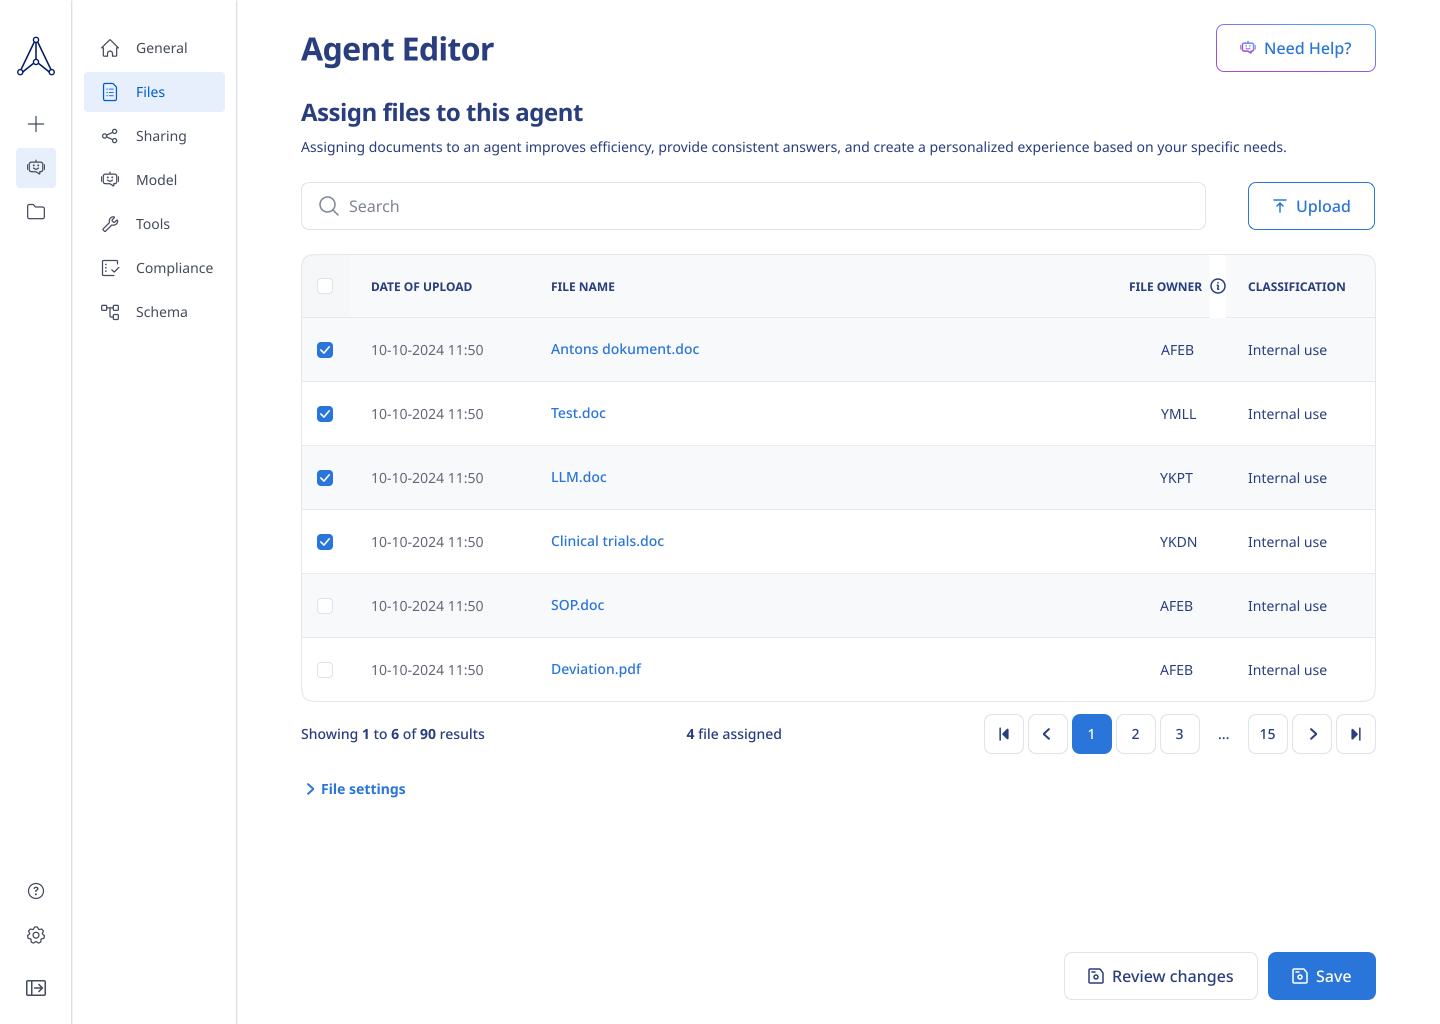The image size is (1440, 1024).
Task: Click the CLASSIFICATION column header
Action: point(1296,287)
